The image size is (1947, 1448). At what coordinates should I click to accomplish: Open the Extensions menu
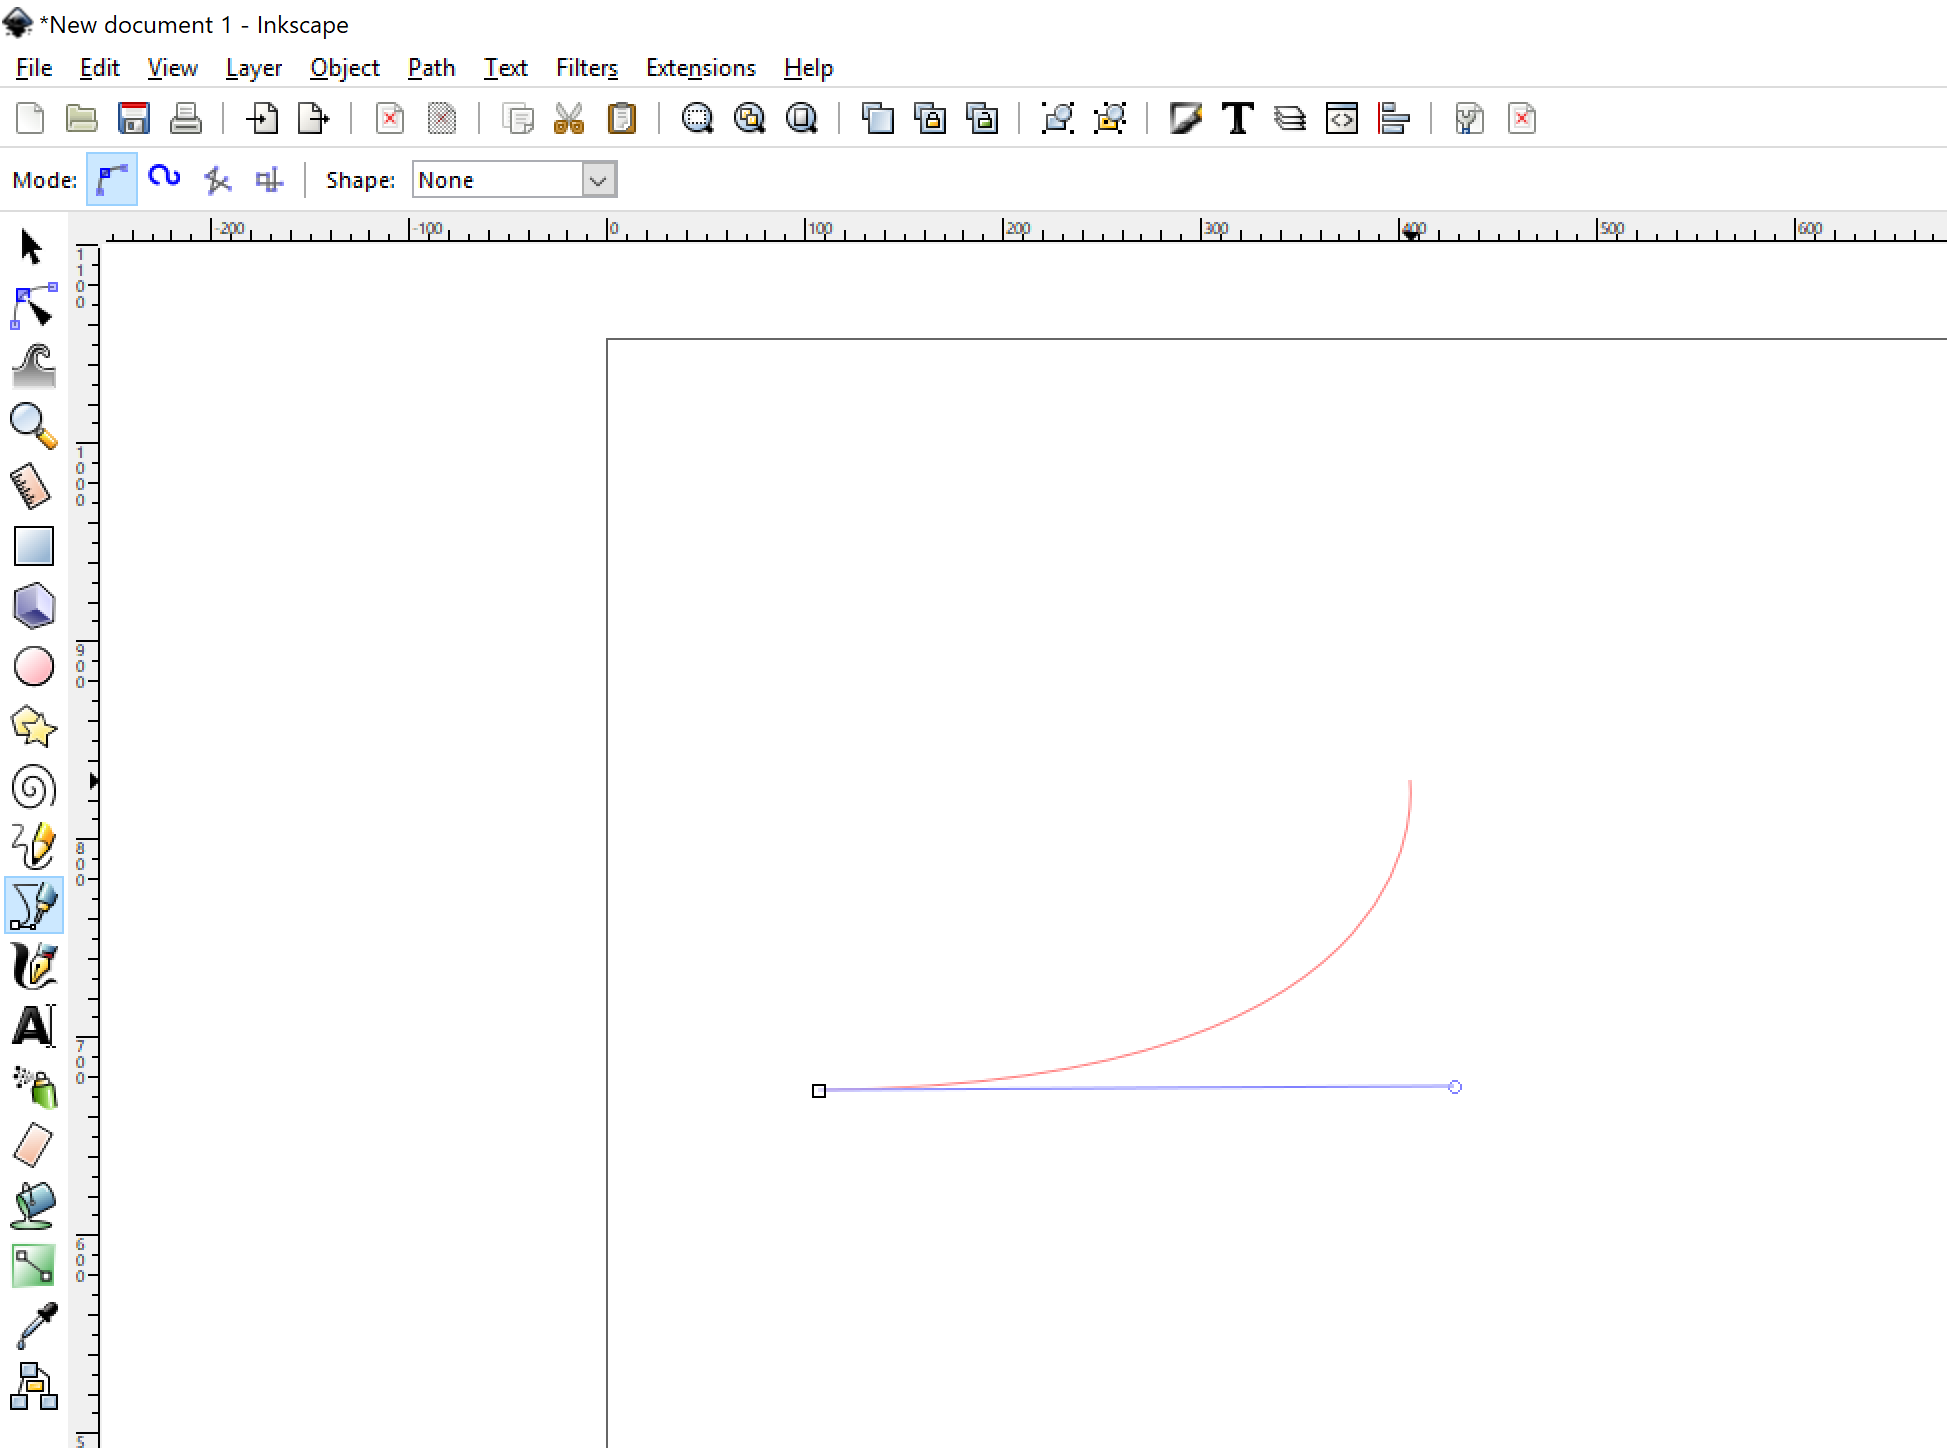click(700, 68)
